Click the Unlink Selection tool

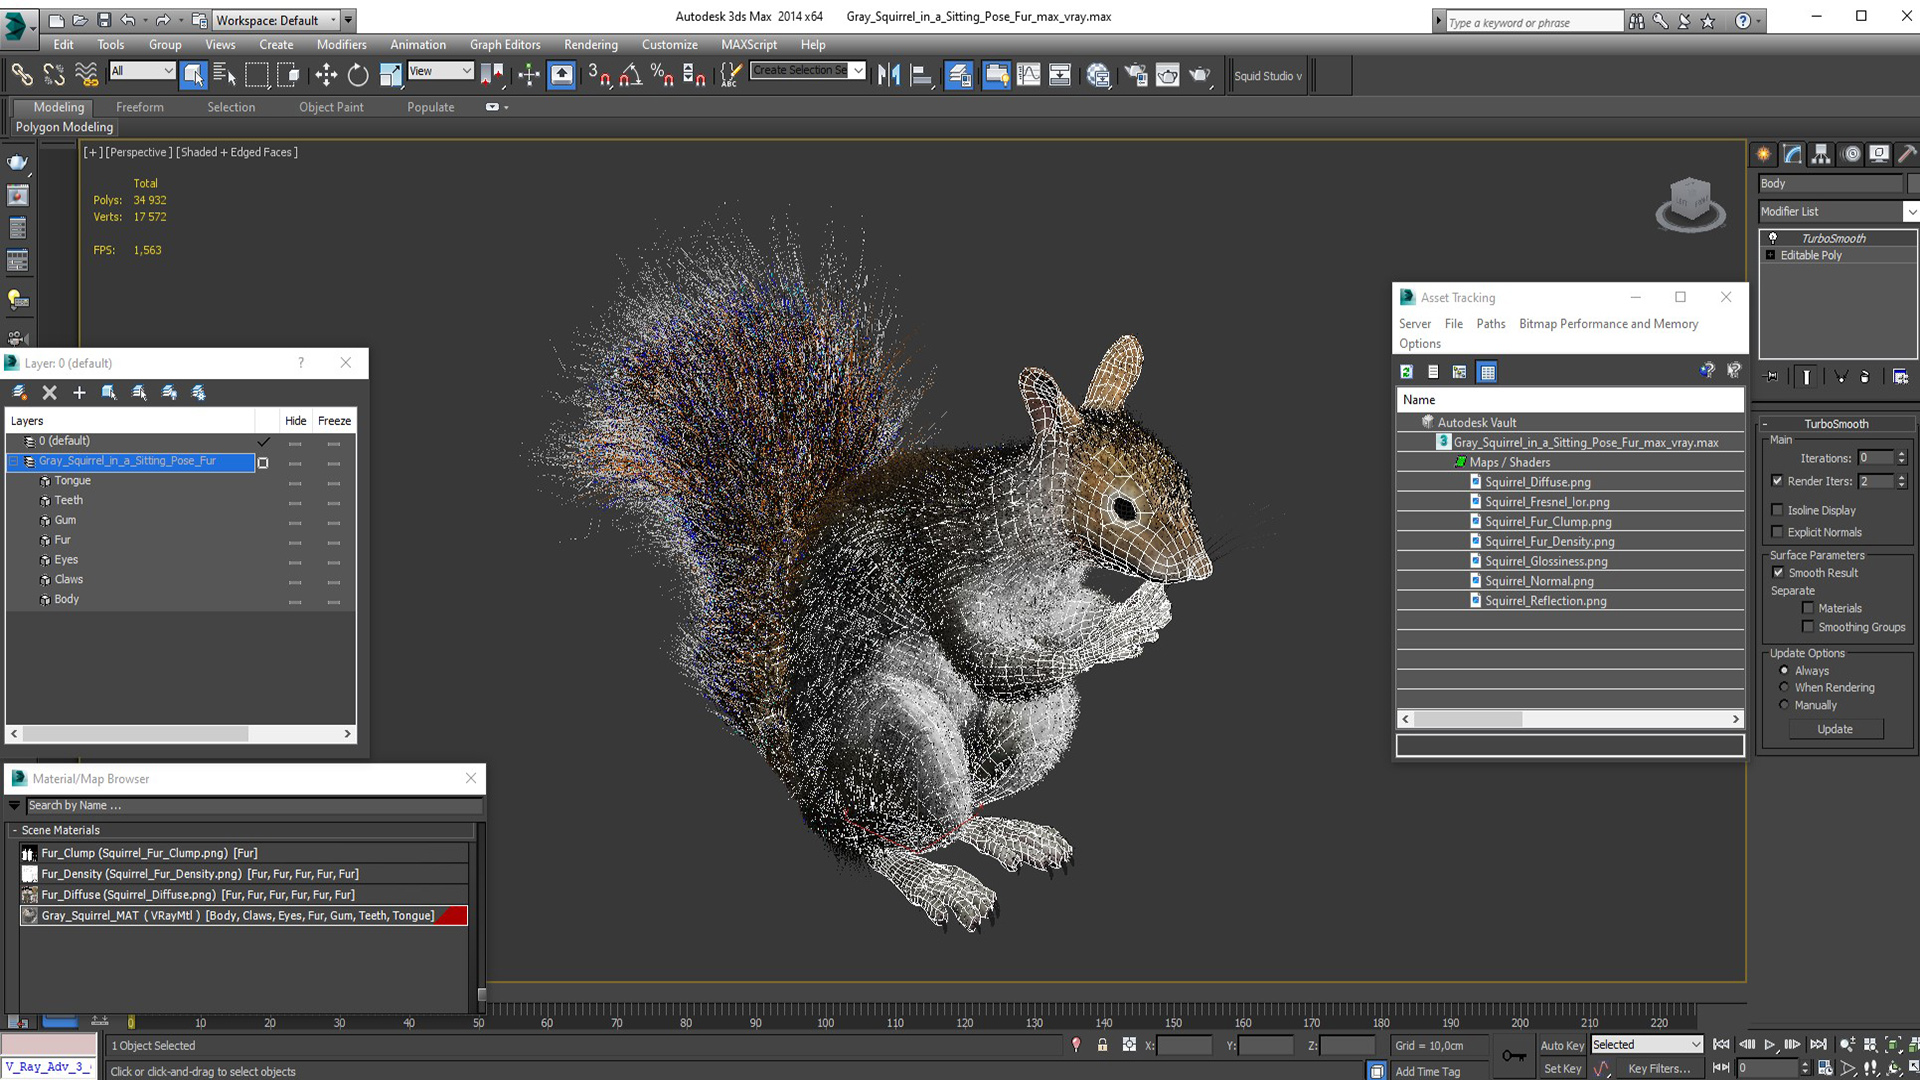[54, 75]
